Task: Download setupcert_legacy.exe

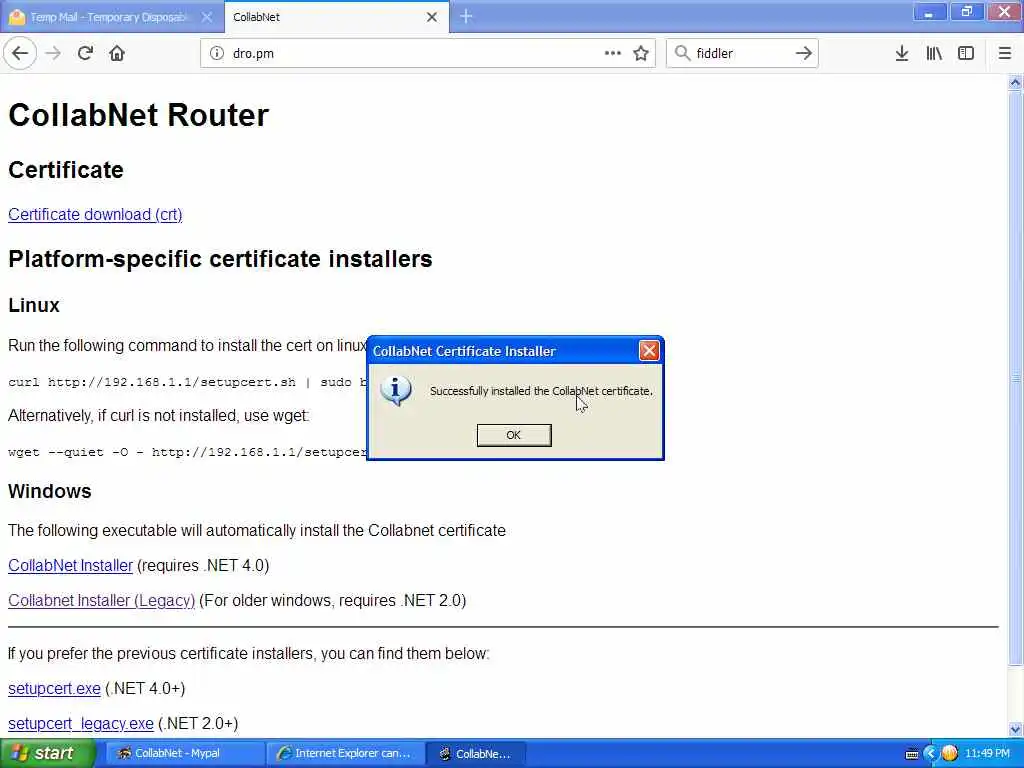Action: tap(81, 724)
